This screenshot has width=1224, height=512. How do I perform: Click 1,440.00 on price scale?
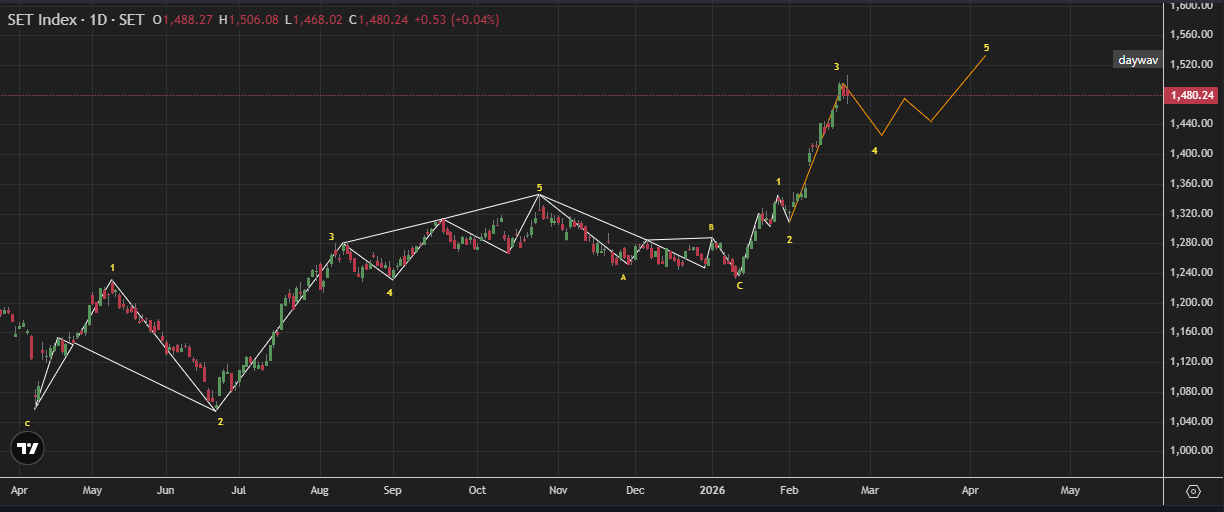point(1191,124)
